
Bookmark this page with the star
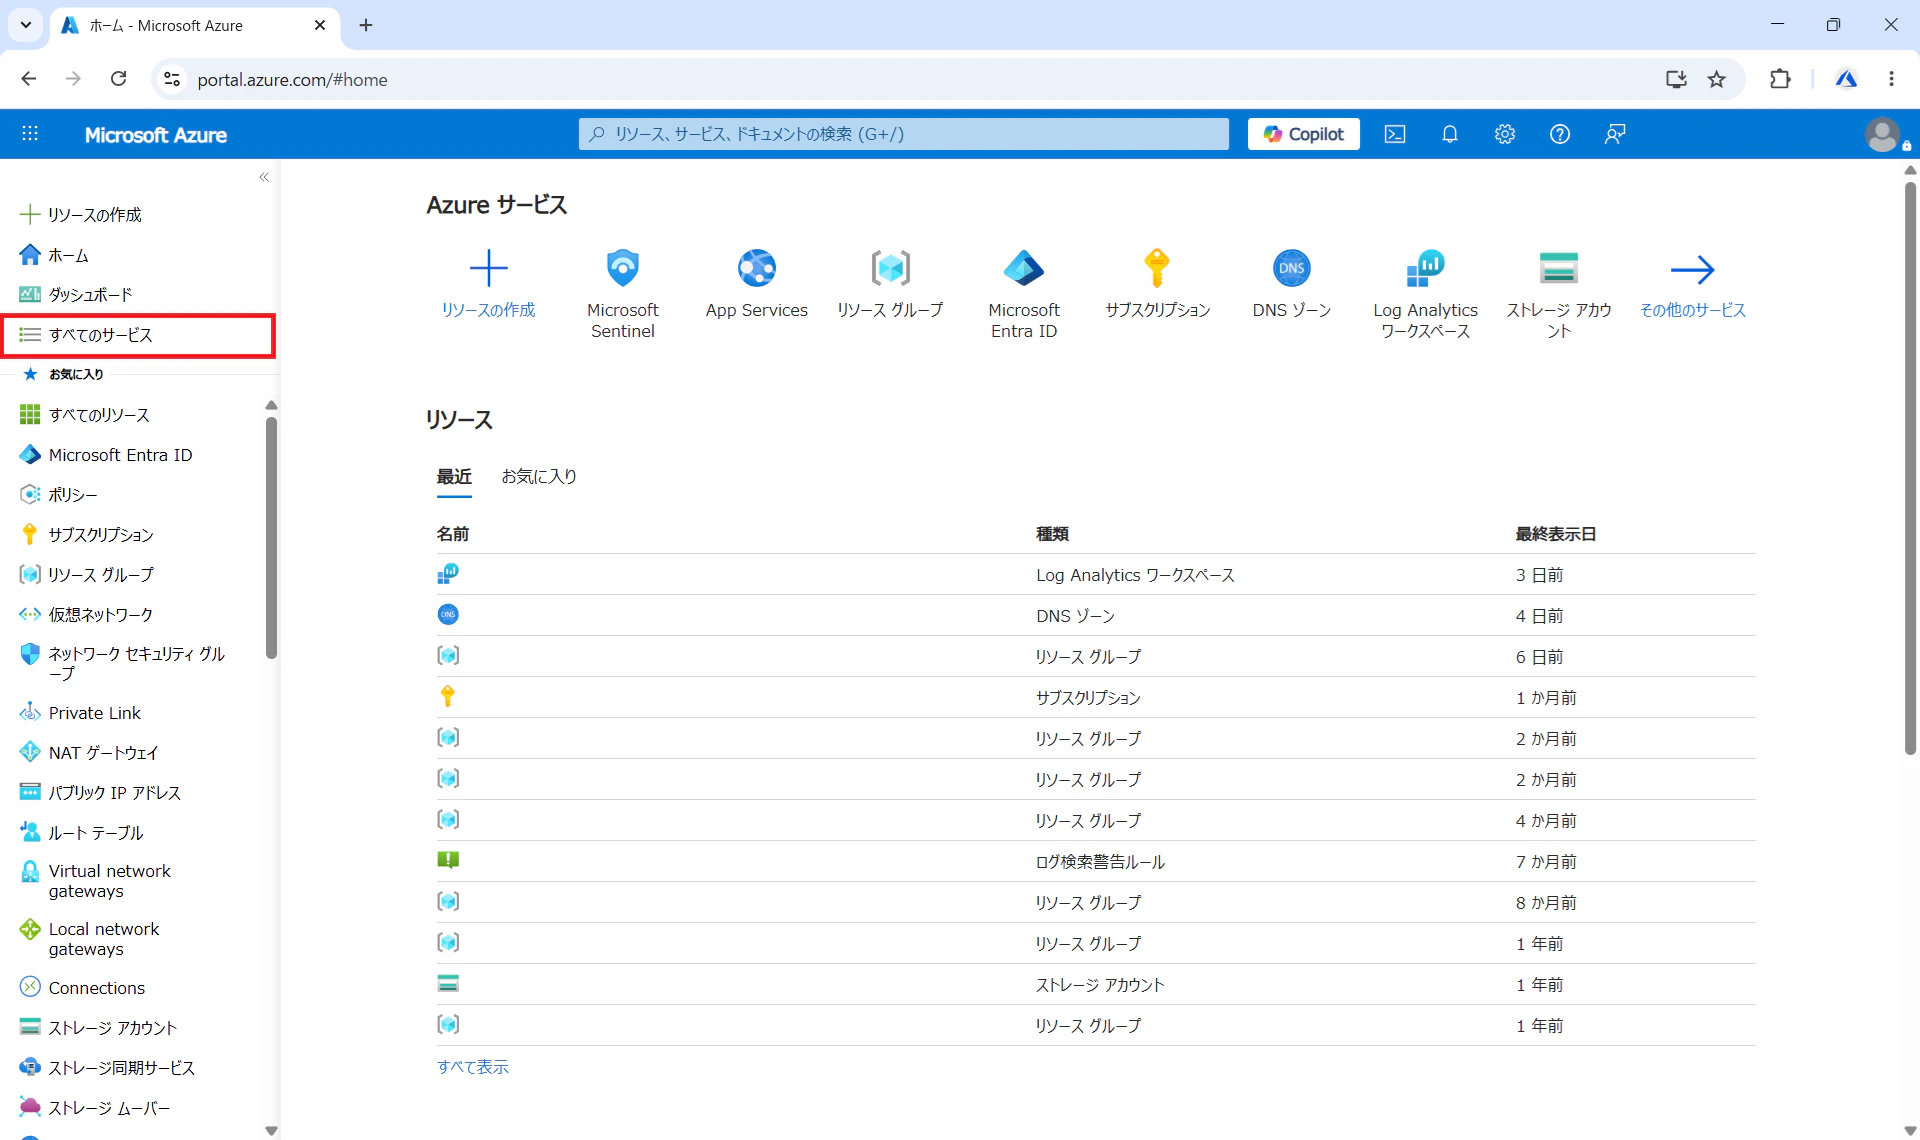pyautogui.click(x=1717, y=79)
